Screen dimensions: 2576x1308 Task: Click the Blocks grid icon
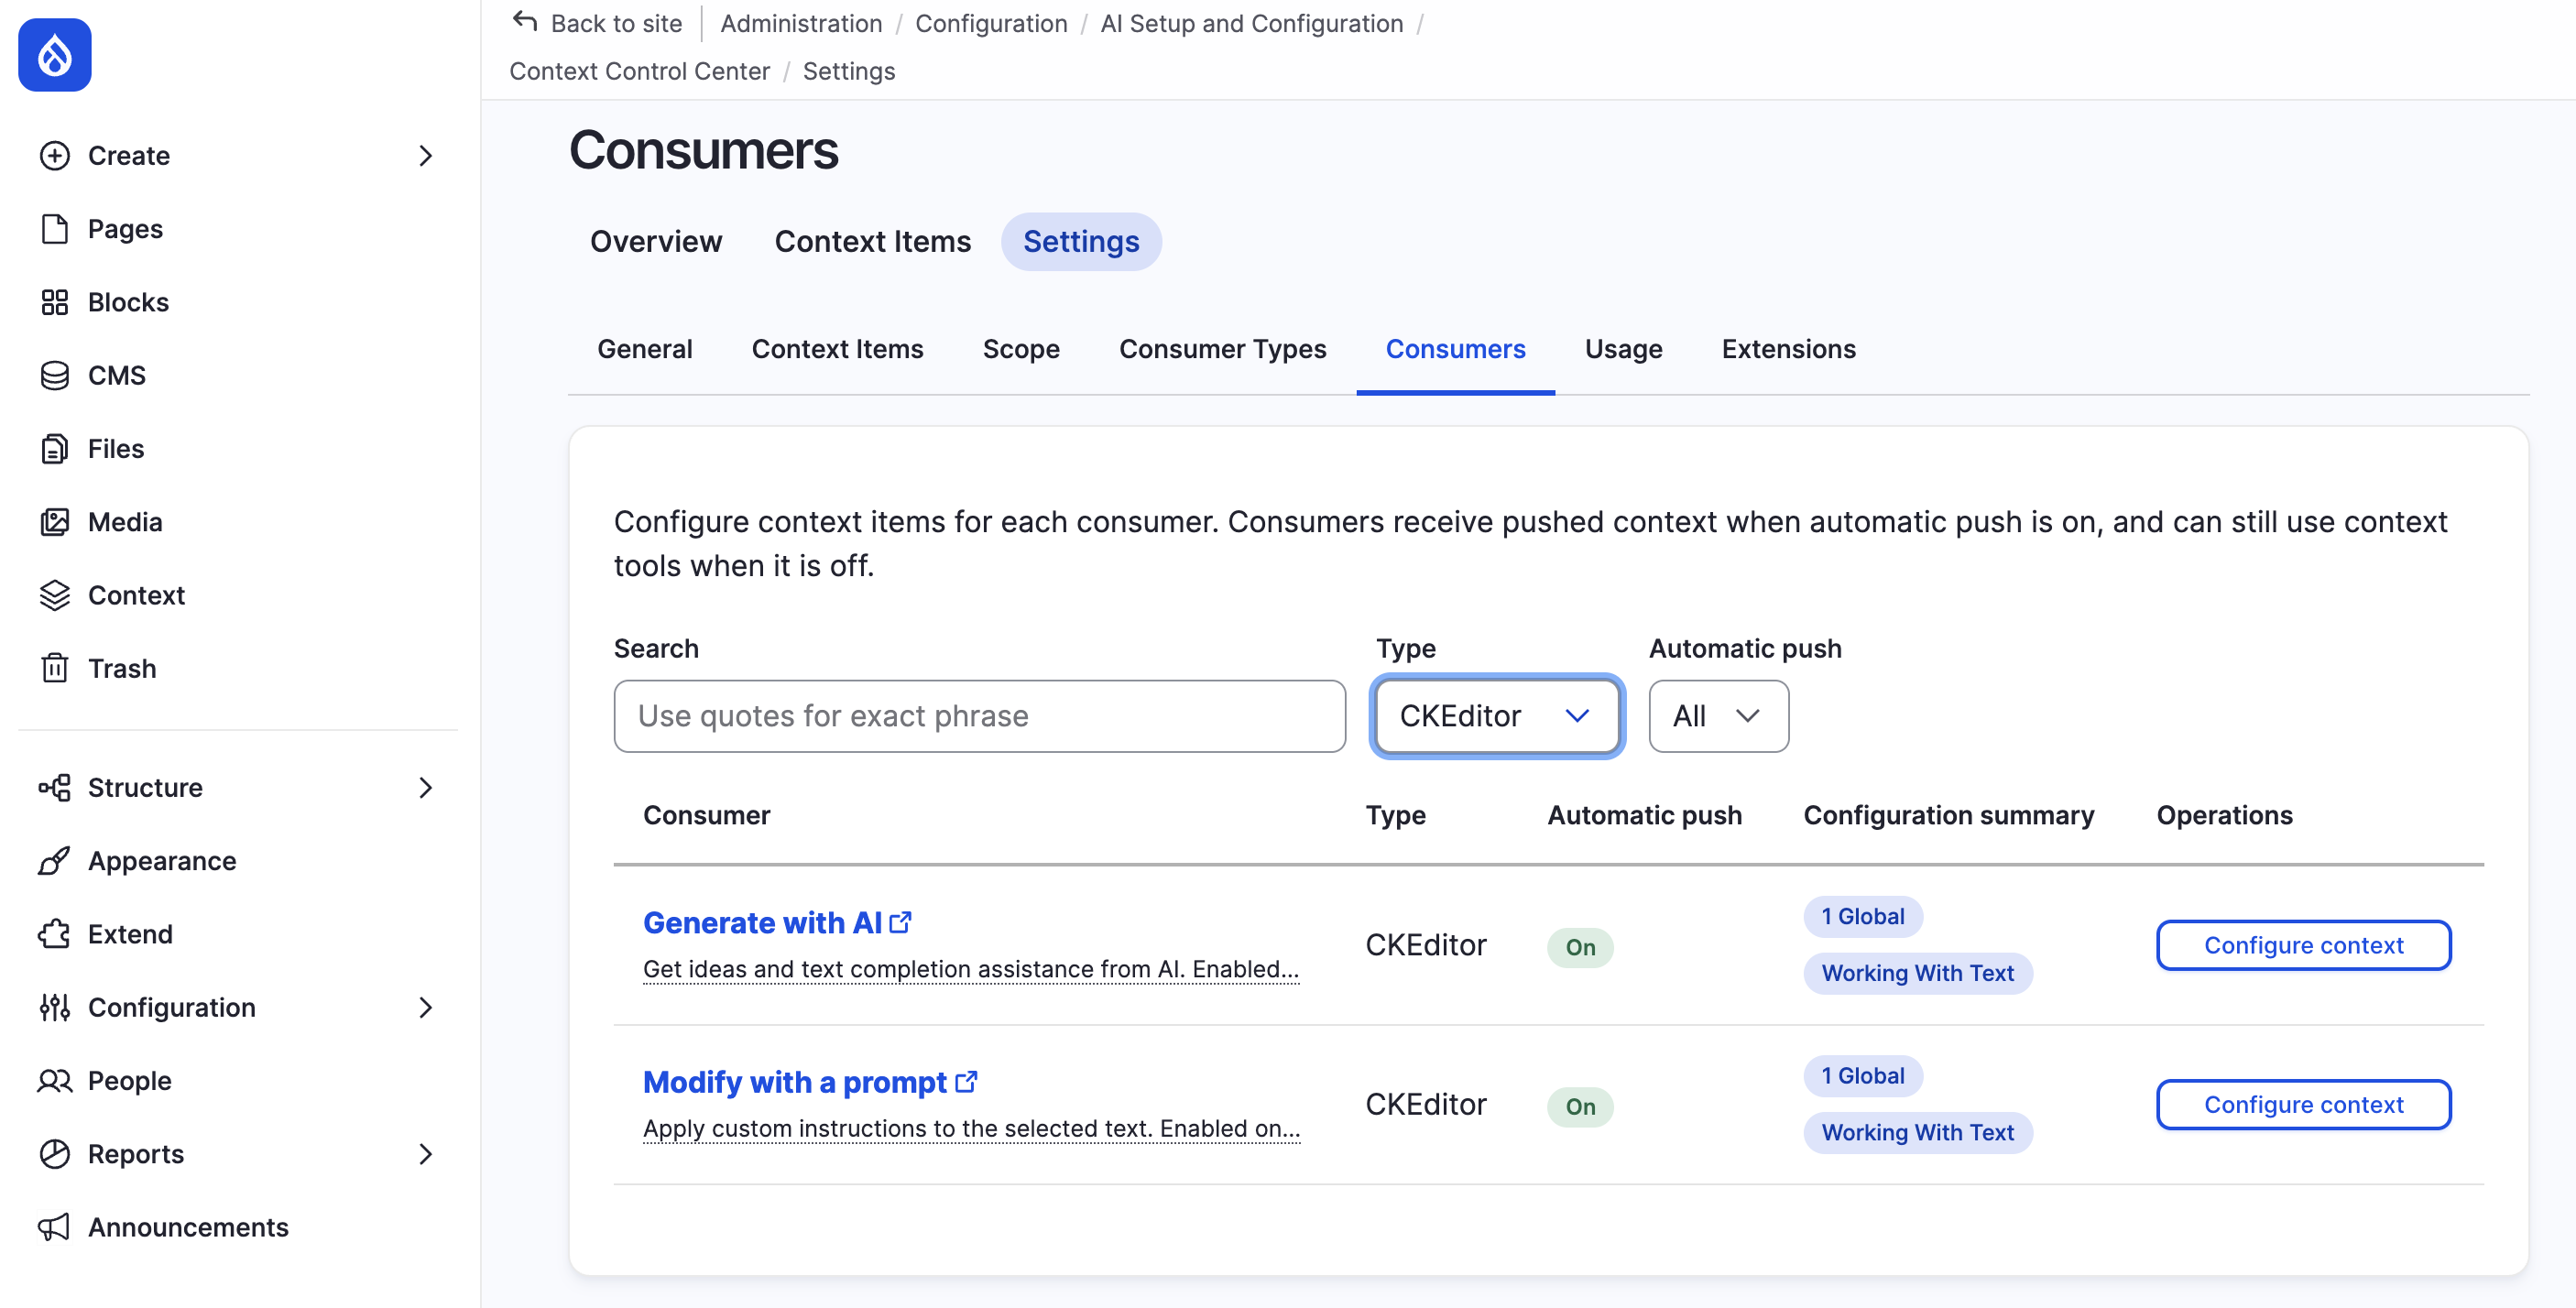coord(55,302)
